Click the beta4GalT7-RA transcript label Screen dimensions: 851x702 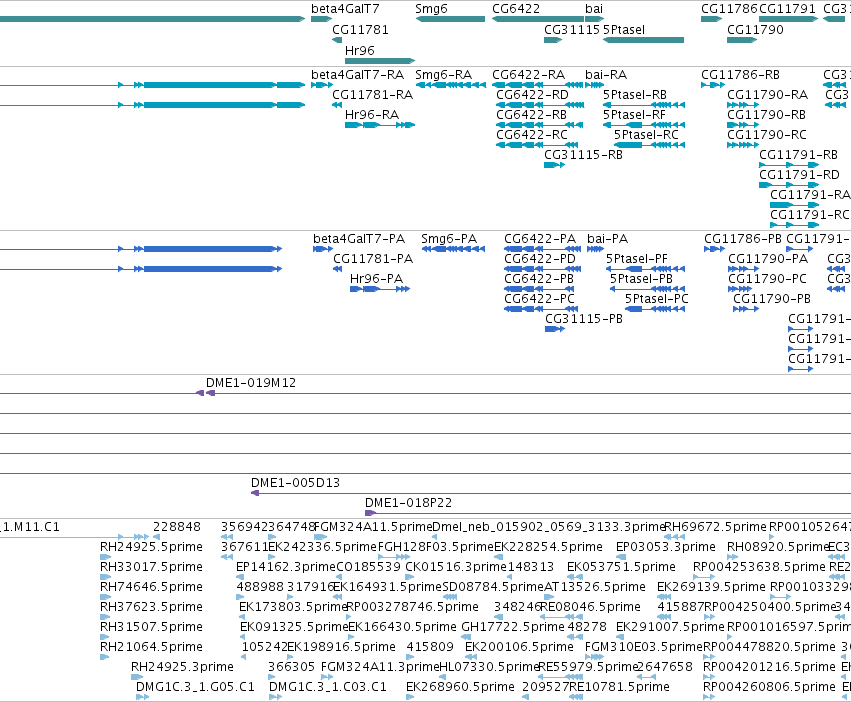click(358, 75)
